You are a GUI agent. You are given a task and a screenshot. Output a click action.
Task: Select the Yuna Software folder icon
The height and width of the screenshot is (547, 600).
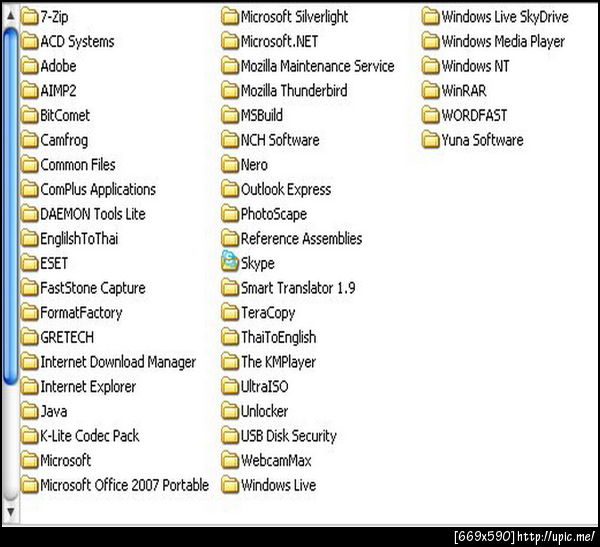(430, 140)
